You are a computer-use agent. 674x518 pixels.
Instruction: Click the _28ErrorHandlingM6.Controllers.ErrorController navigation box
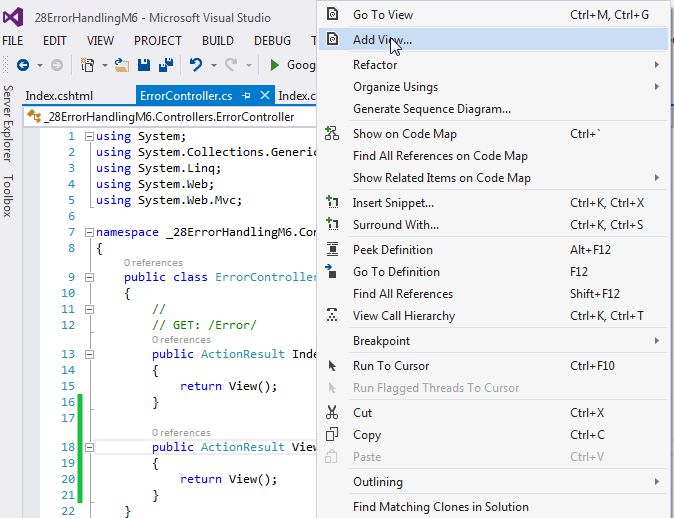point(170,116)
